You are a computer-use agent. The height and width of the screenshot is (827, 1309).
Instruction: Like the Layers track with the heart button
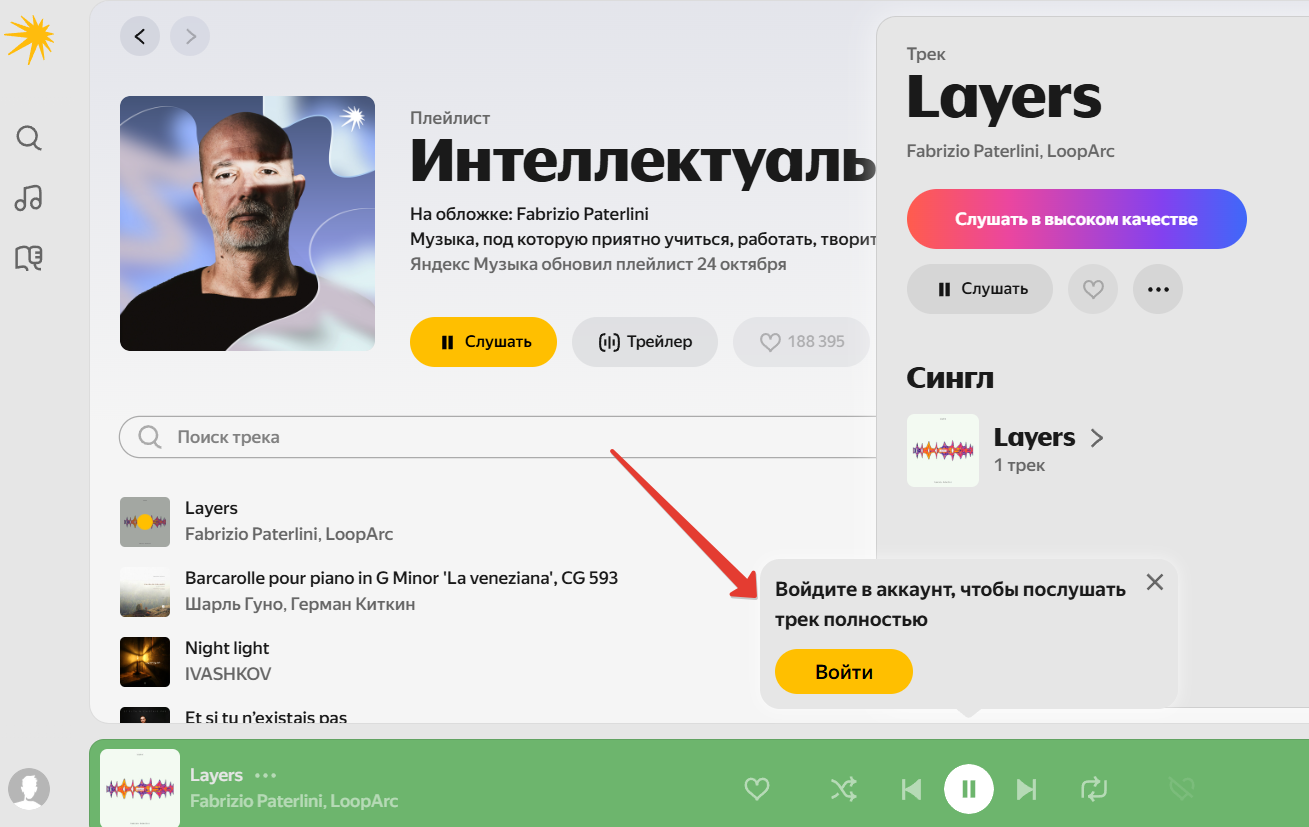1092,289
